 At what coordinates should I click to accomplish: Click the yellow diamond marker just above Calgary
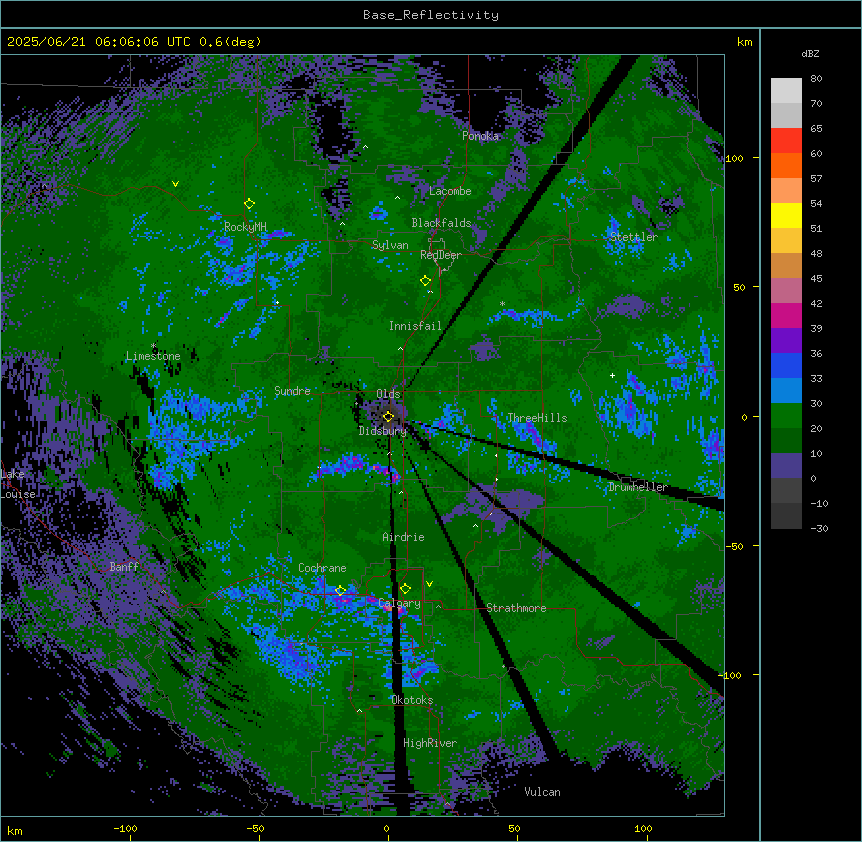pyautogui.click(x=405, y=589)
